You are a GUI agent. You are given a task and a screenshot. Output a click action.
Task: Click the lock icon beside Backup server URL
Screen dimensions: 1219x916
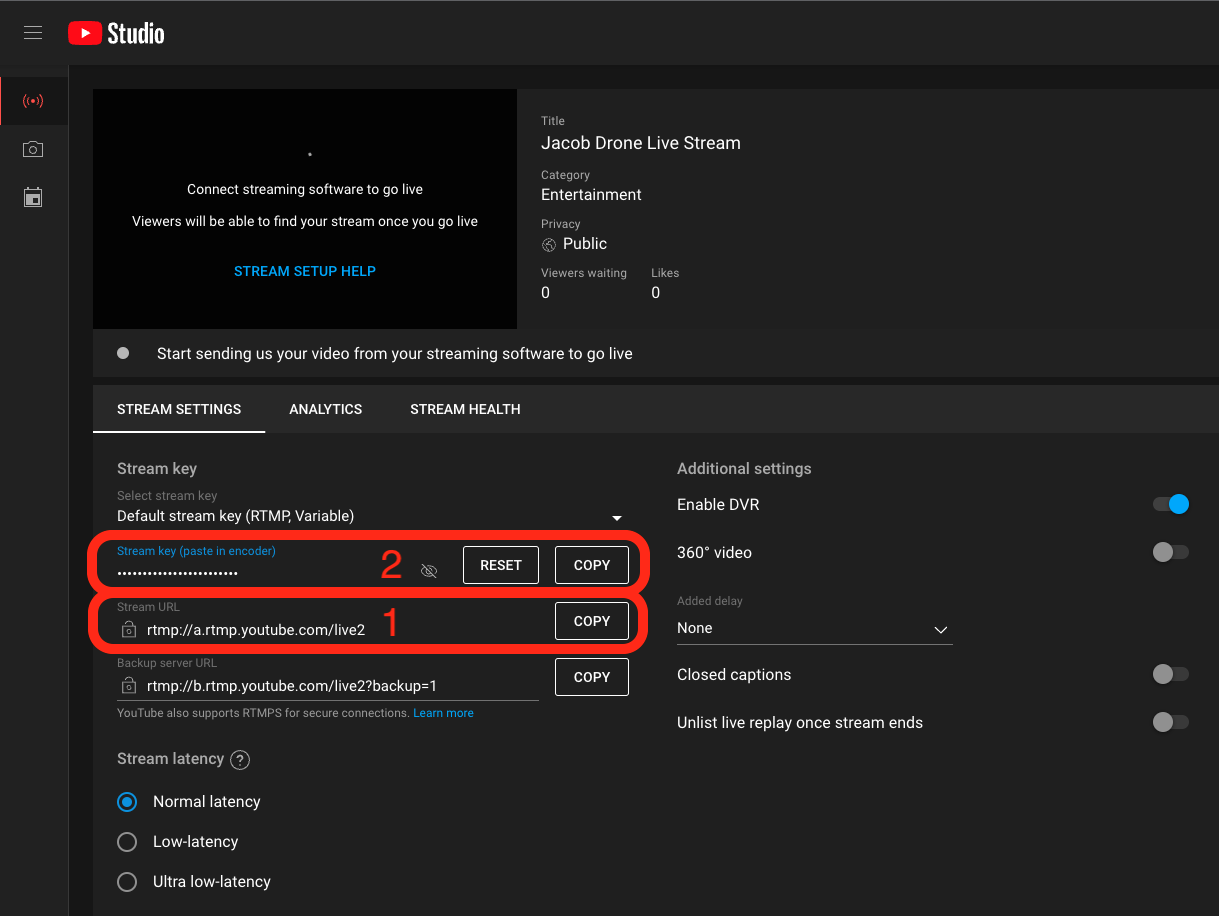[128, 686]
